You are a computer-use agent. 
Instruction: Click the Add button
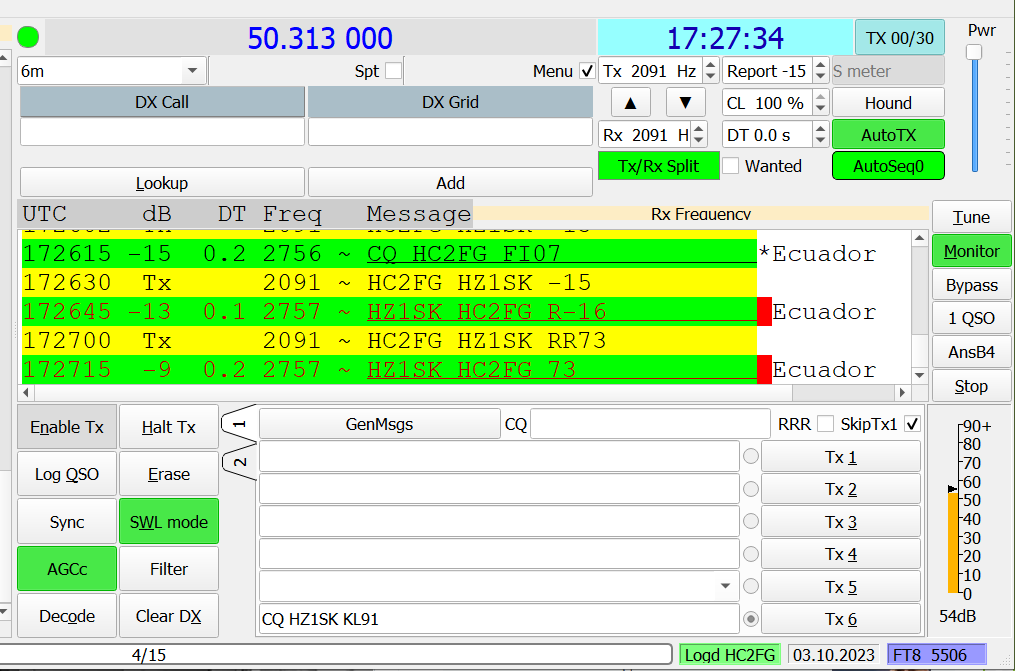coord(450,183)
